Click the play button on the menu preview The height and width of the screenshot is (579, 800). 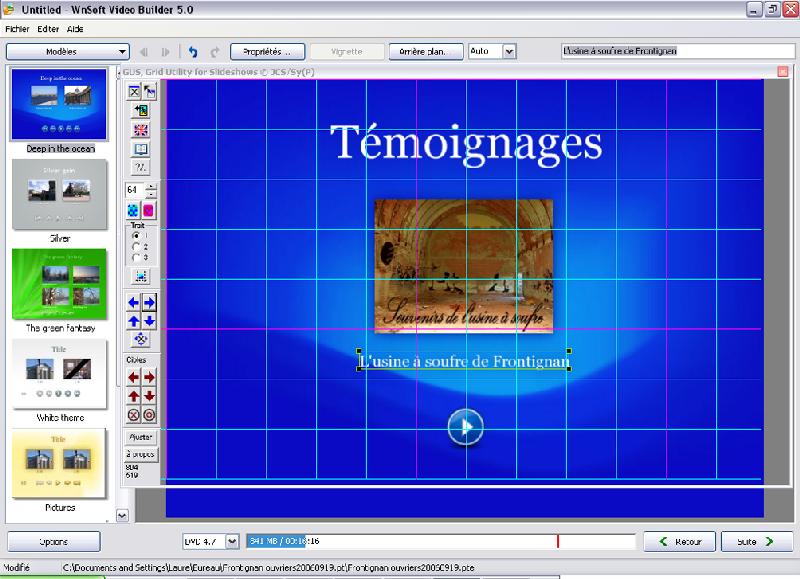click(465, 427)
